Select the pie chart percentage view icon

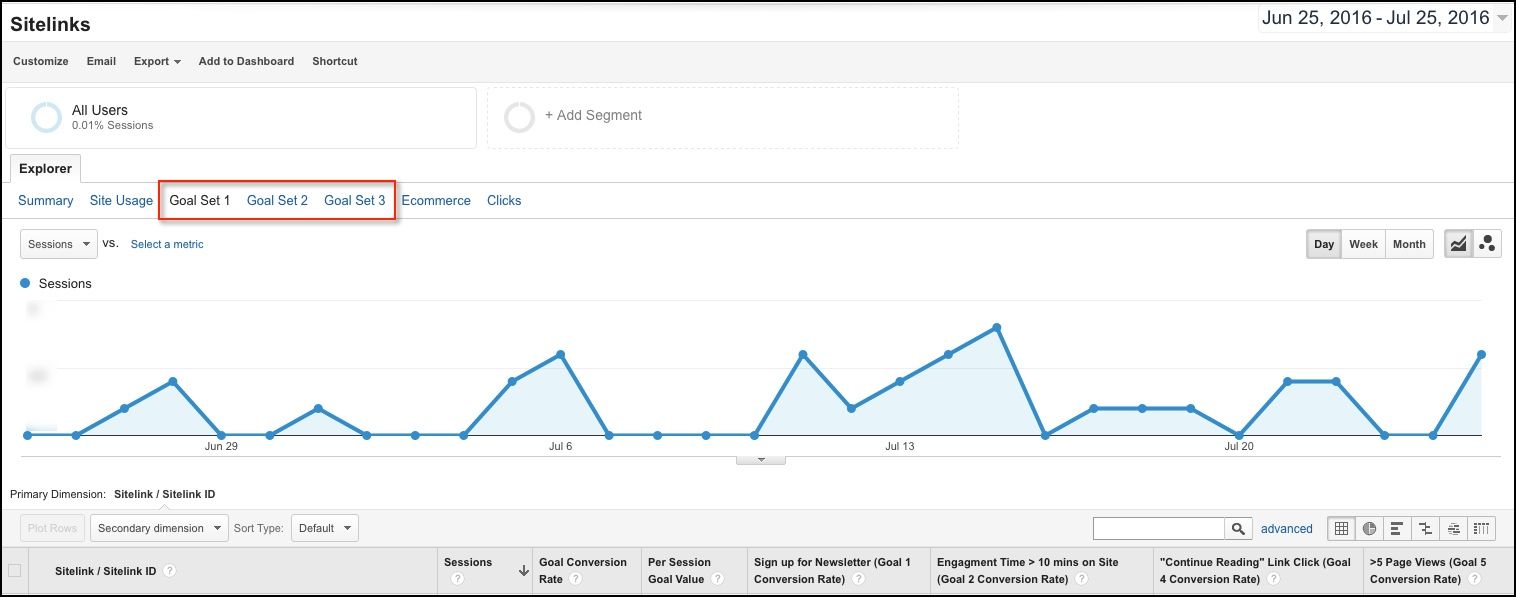pos(1369,528)
